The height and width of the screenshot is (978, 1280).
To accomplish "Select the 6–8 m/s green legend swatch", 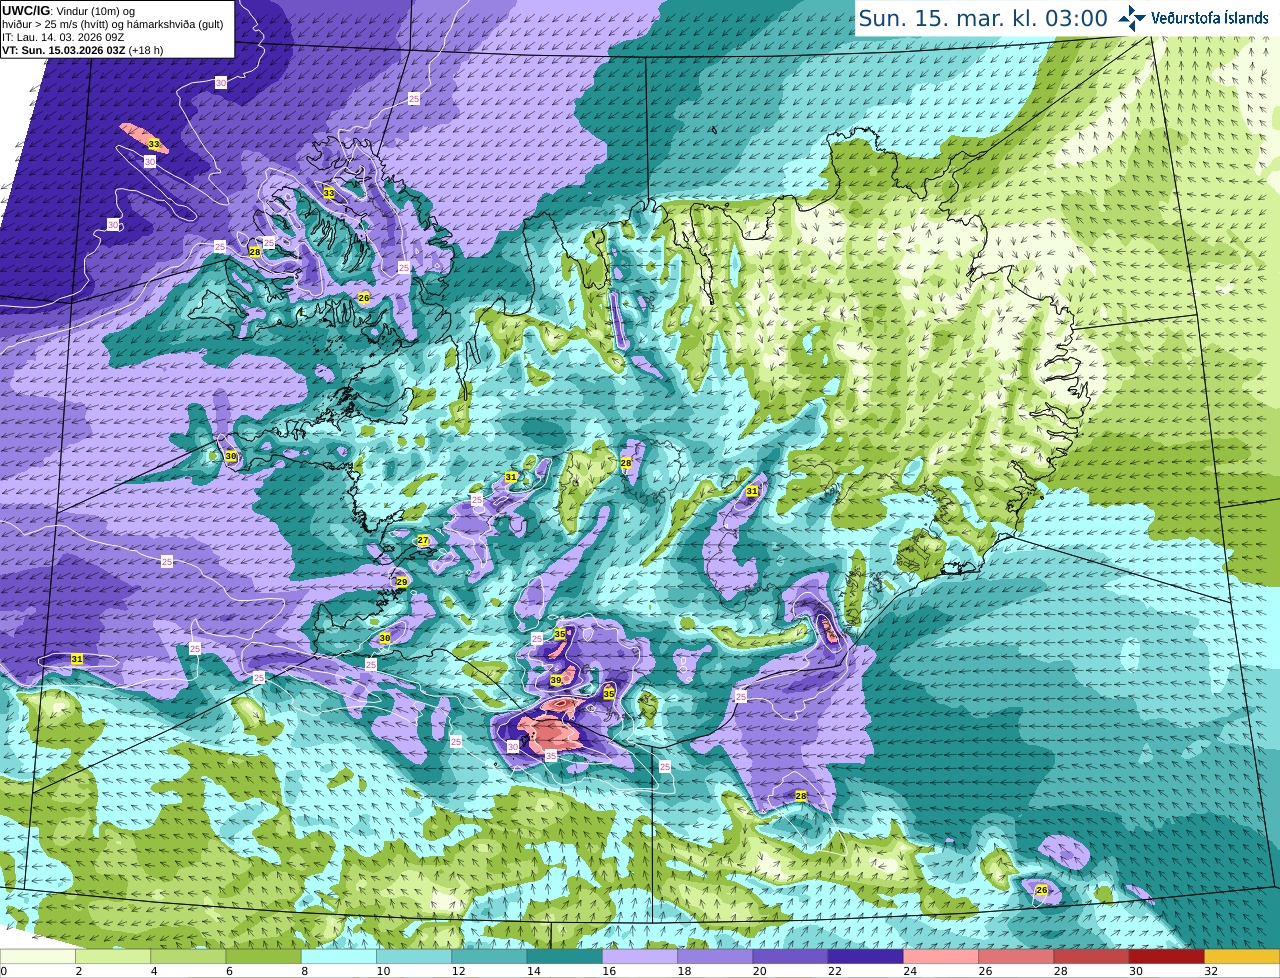I will click(263, 956).
